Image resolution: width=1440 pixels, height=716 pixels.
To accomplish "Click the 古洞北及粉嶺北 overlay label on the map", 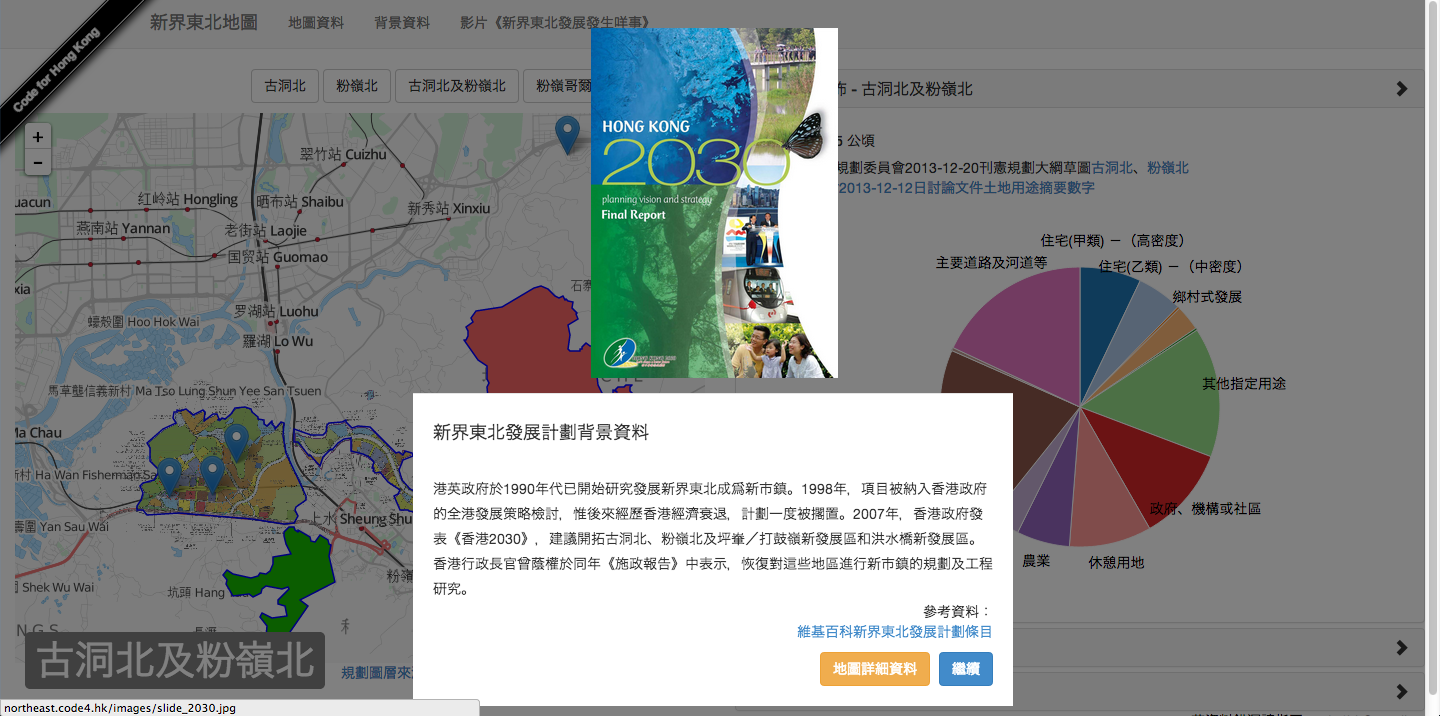I will coord(175,660).
